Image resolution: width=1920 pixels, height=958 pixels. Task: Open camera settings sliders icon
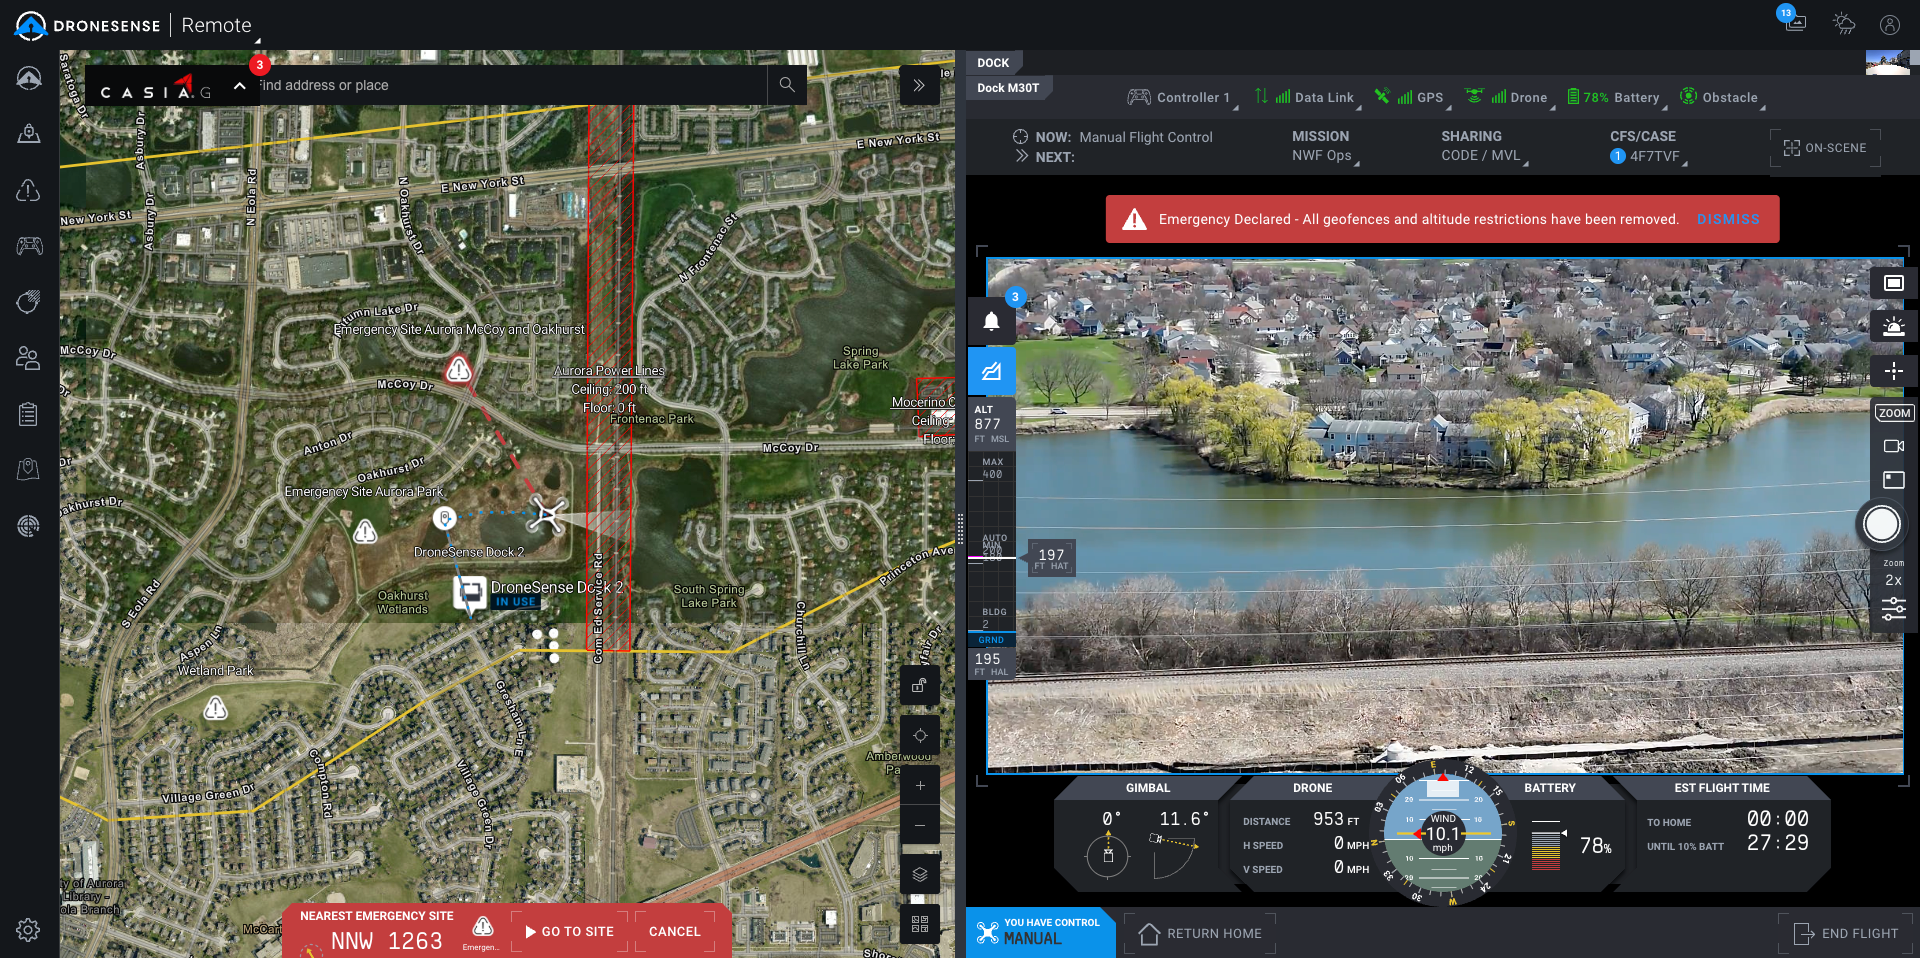click(x=1894, y=609)
